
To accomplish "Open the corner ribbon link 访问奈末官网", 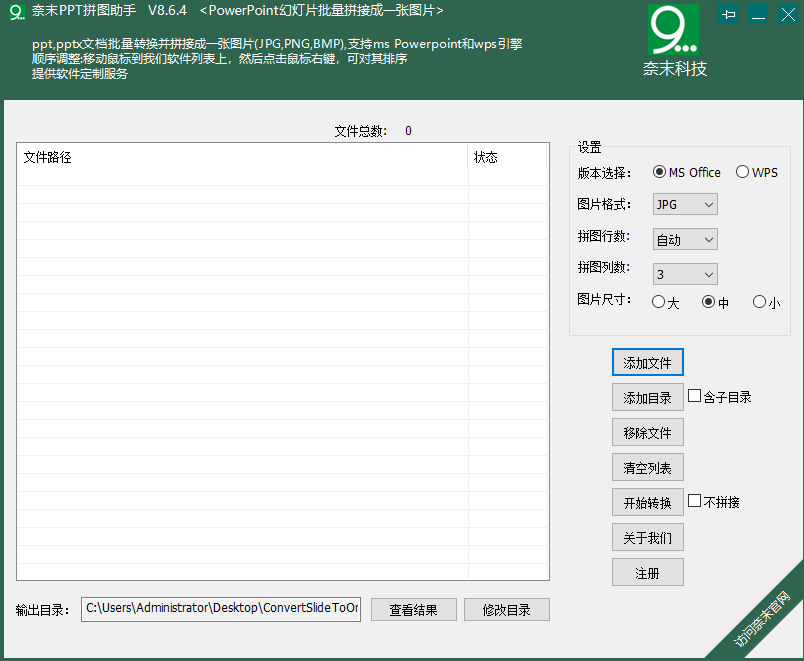I will click(761, 619).
